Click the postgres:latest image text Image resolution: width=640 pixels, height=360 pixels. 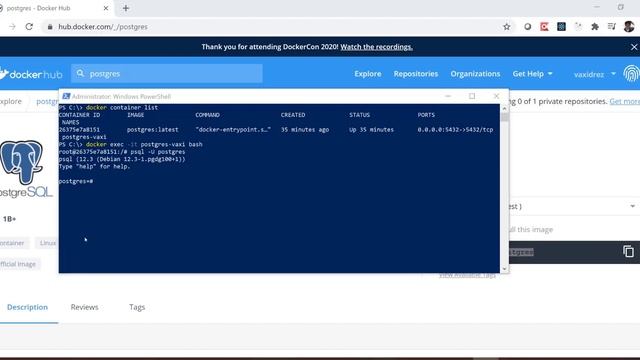pos(153,130)
